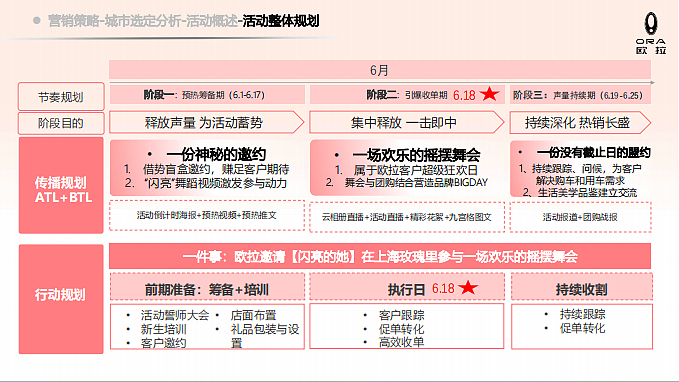The image size is (679, 382).
Task: Select bullet 活动誓师大会
Action: tap(175, 315)
